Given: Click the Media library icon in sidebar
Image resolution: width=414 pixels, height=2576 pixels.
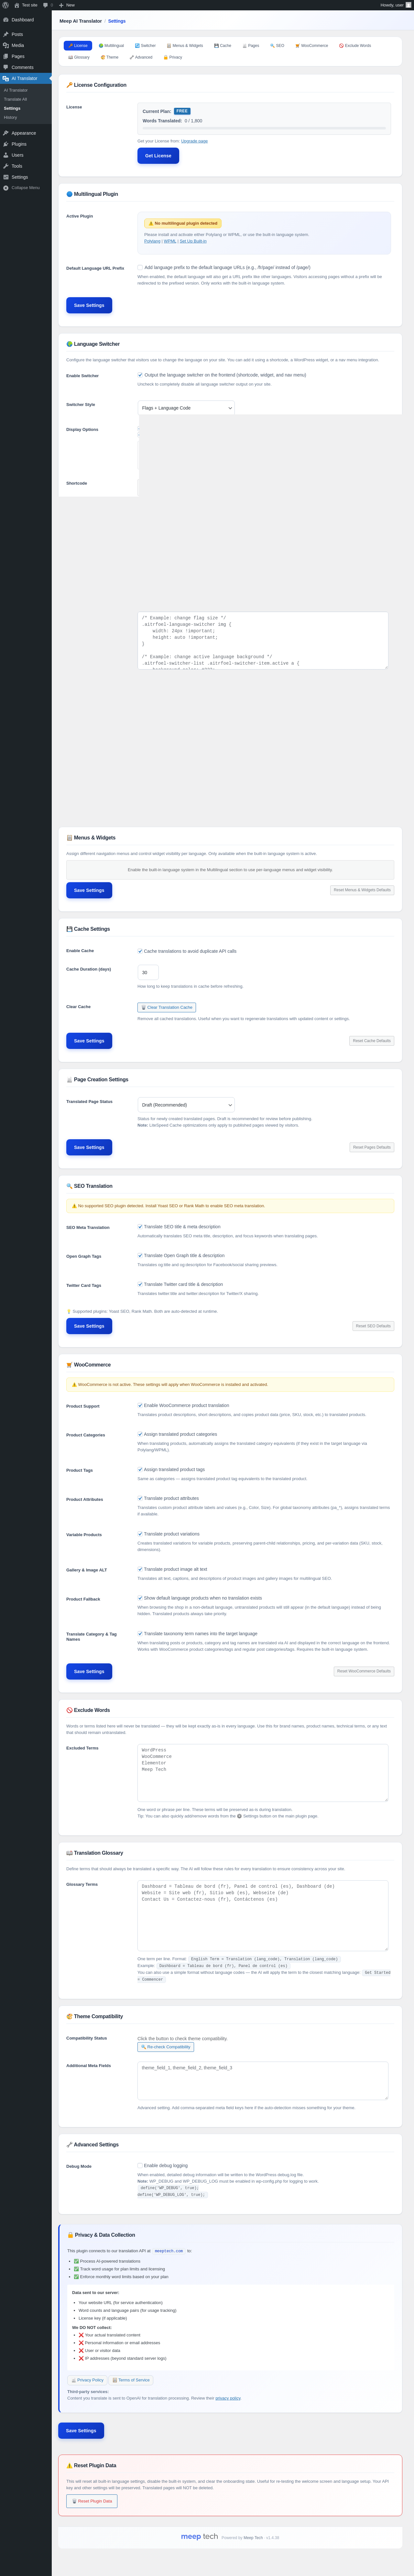Looking at the screenshot, I should 6,45.
